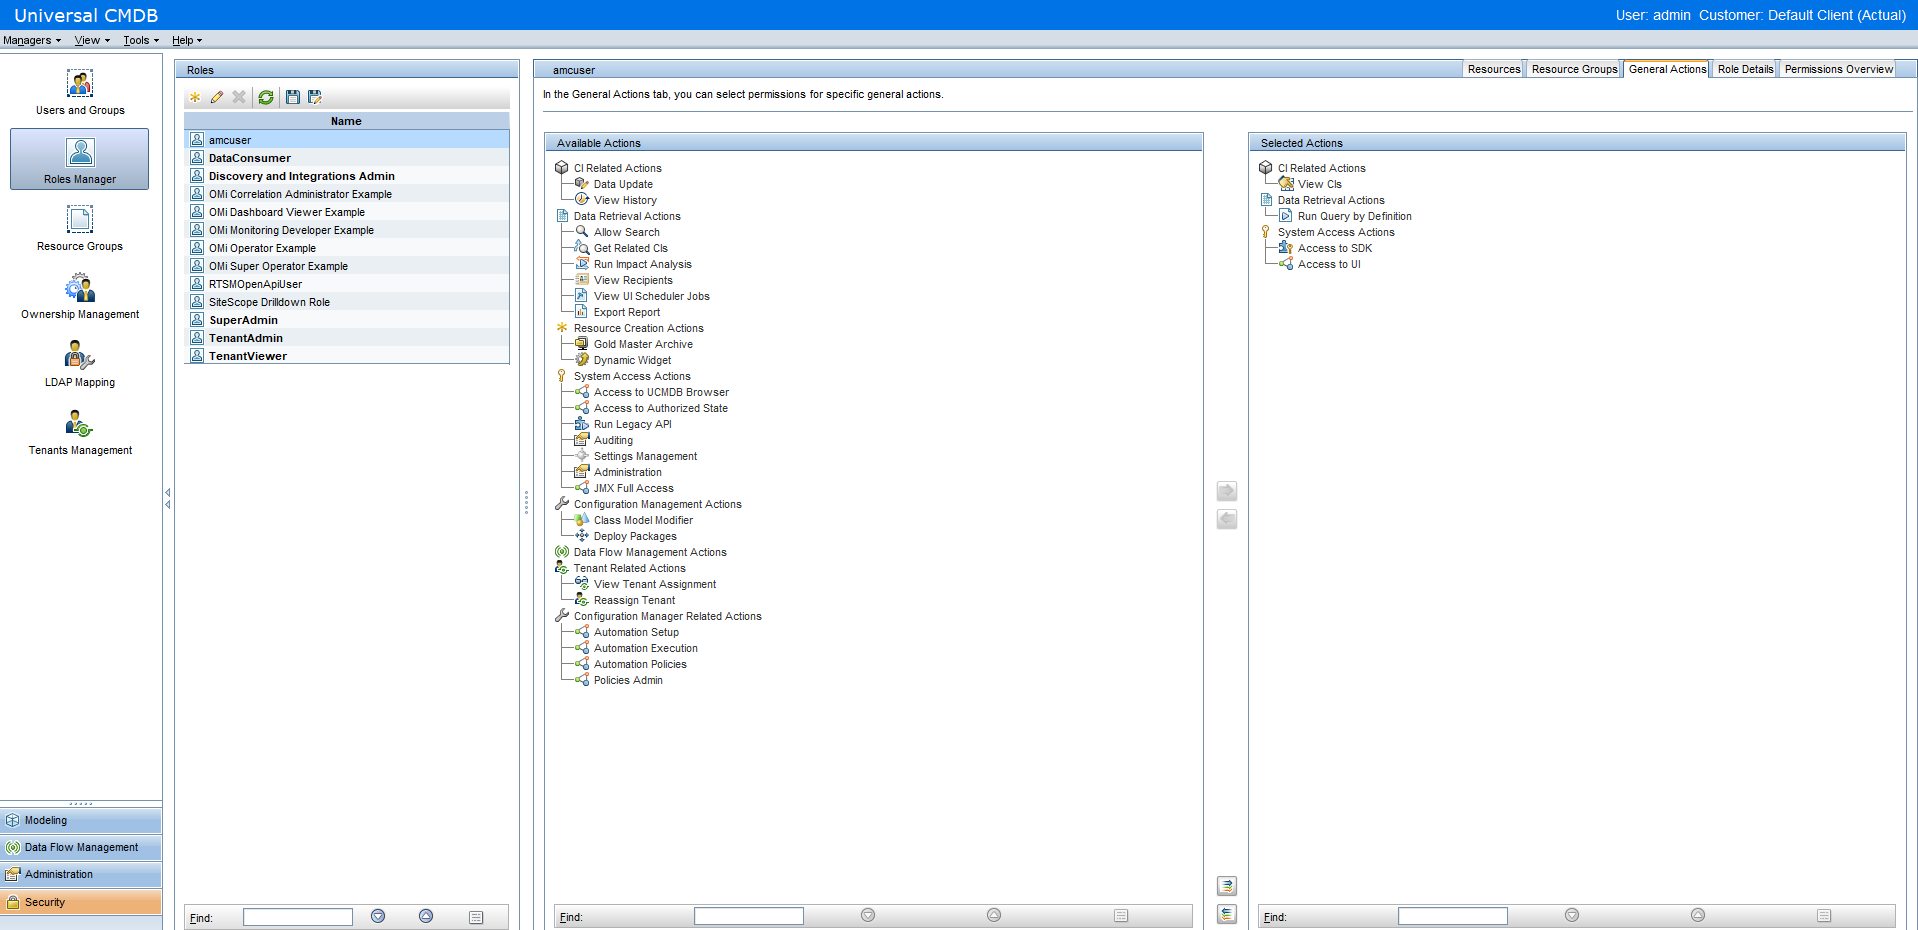Select Access to SDK in Selected Actions

(x=1335, y=248)
